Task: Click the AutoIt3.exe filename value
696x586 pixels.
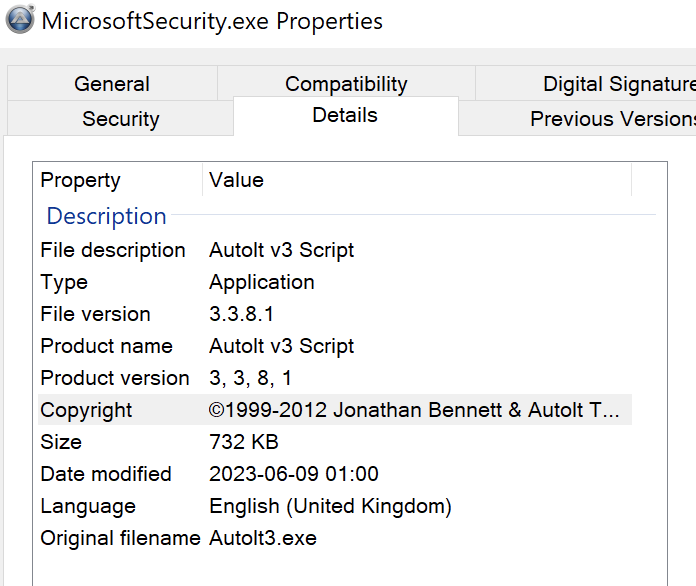Action: 263,538
